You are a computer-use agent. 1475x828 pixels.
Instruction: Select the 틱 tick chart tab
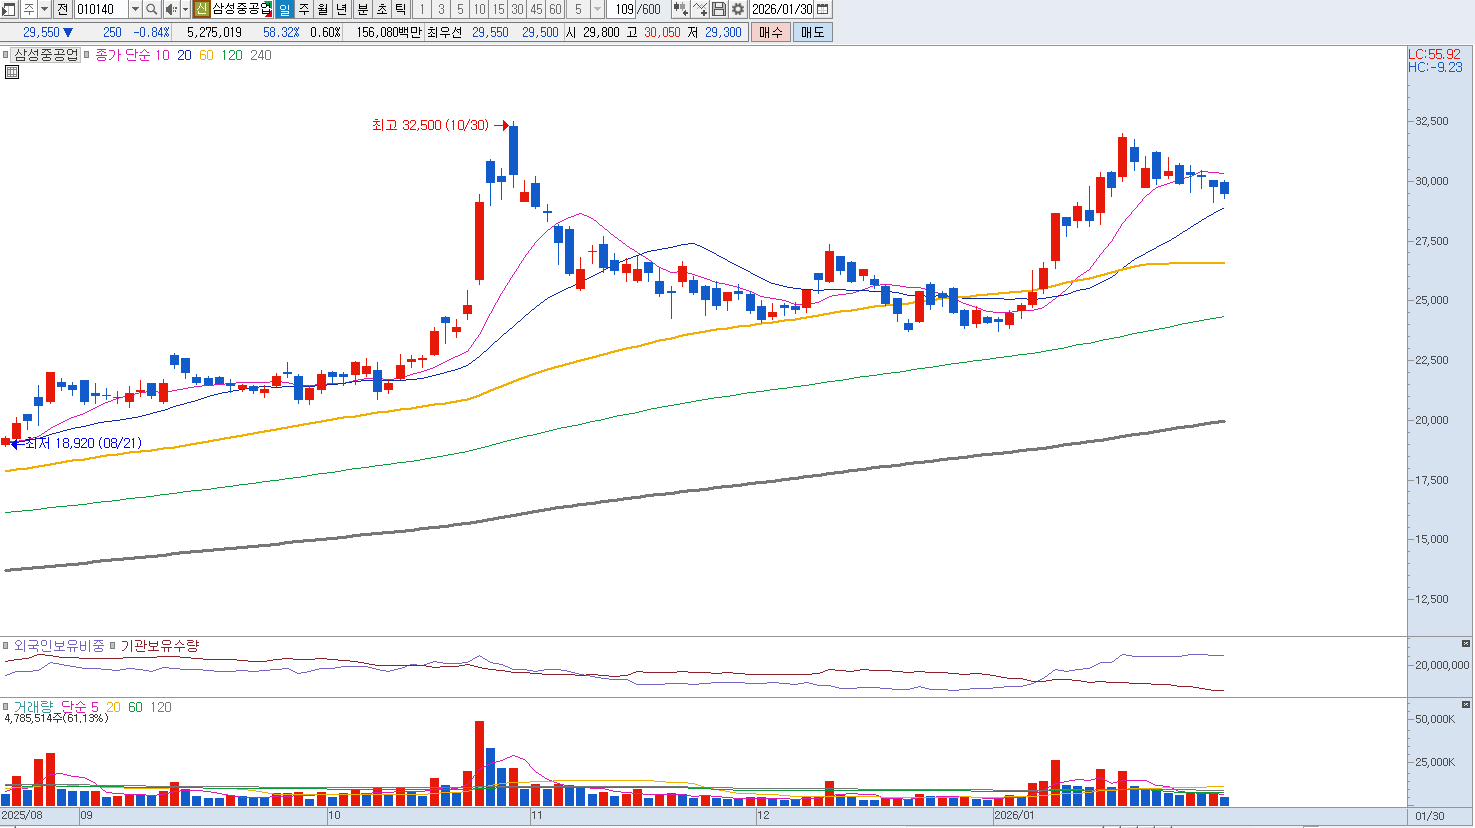click(400, 9)
